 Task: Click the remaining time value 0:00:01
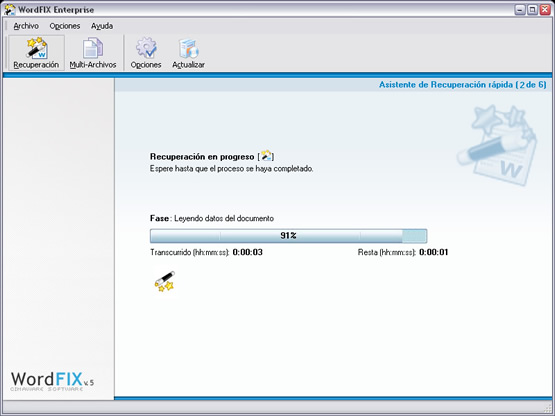pos(434,252)
